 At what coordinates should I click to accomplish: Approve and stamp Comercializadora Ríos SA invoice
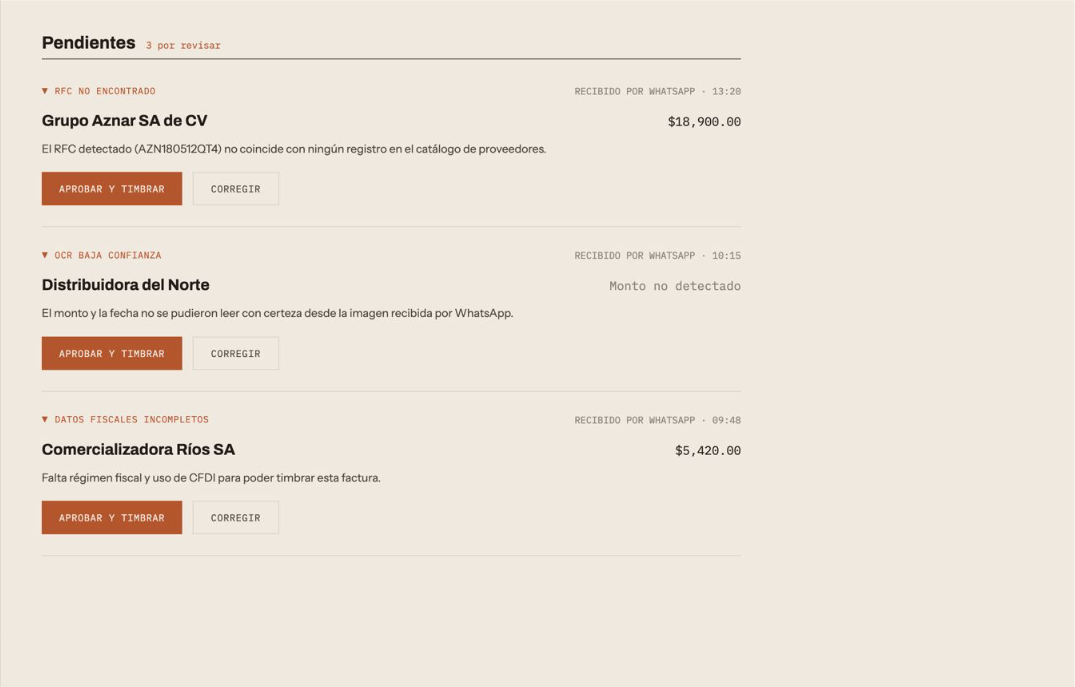(x=112, y=518)
